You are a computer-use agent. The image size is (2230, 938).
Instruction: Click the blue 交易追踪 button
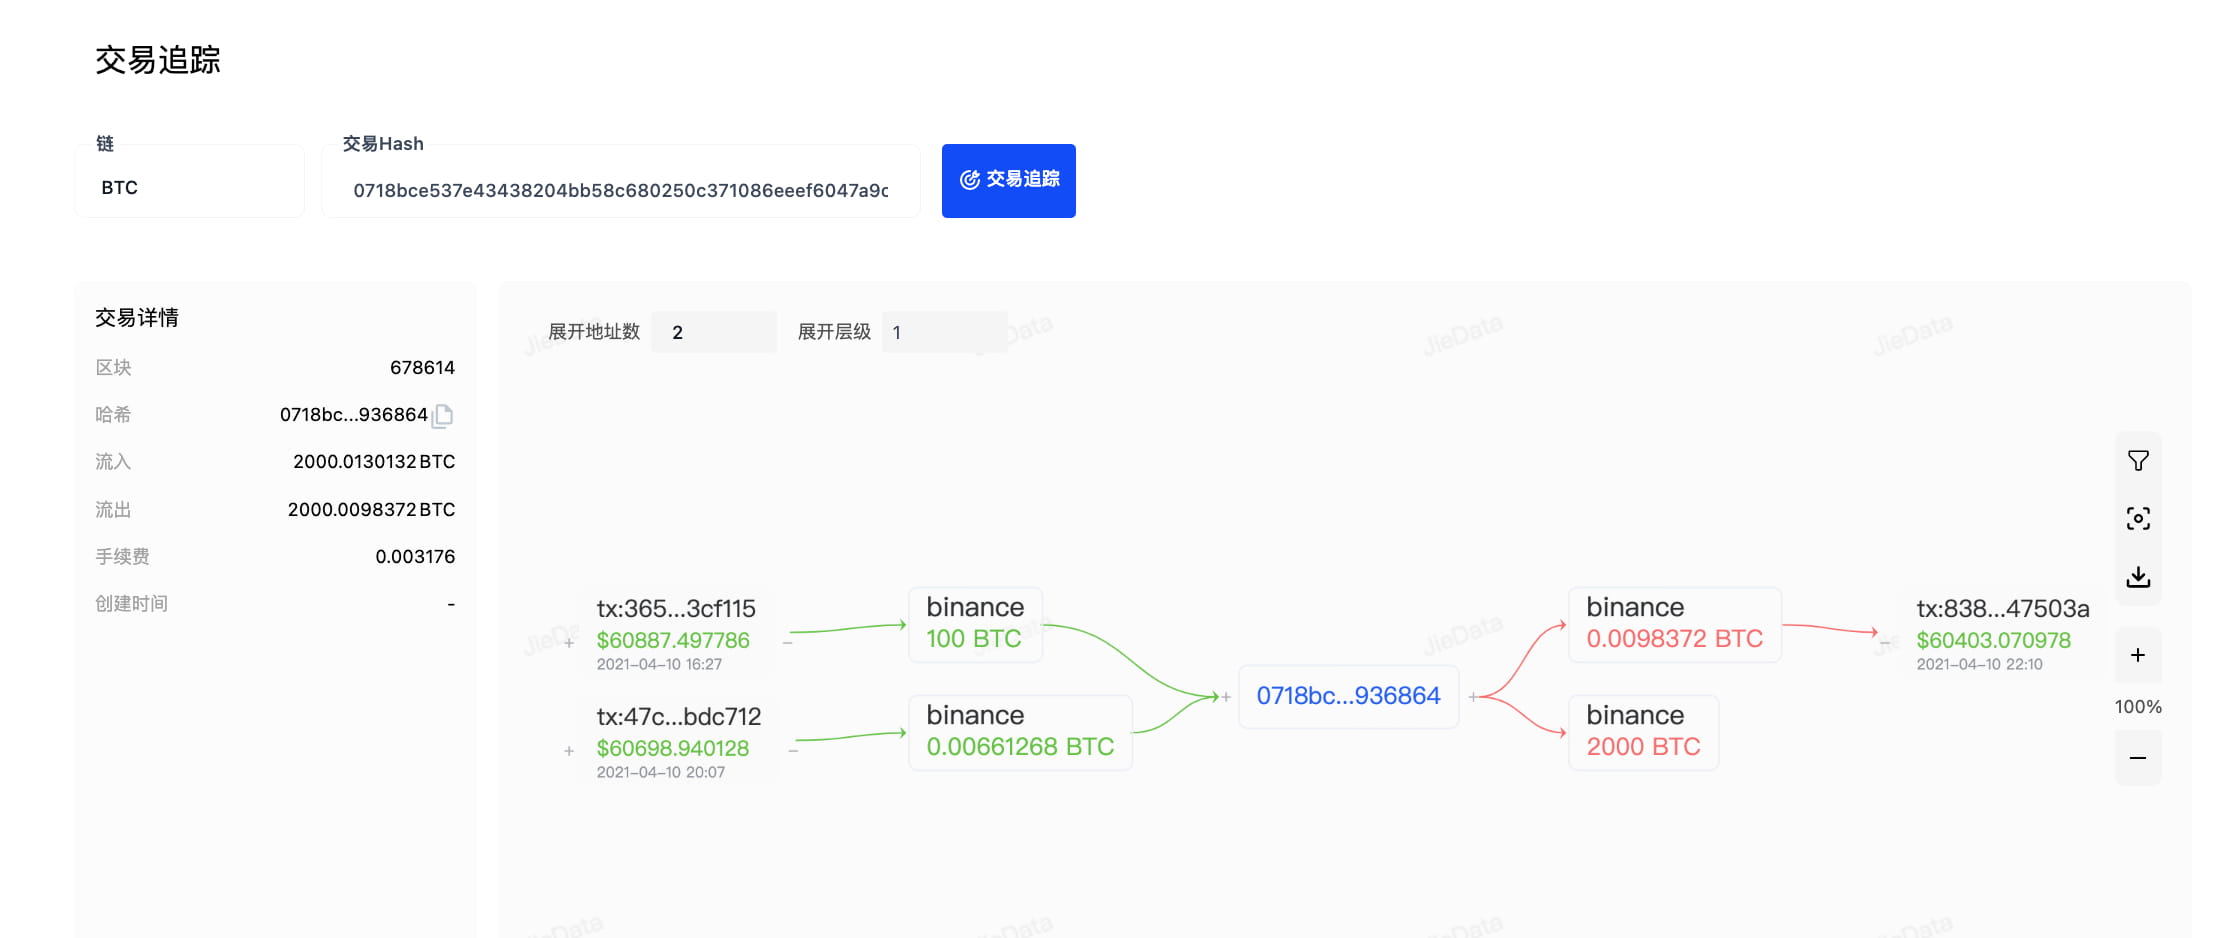(1008, 180)
